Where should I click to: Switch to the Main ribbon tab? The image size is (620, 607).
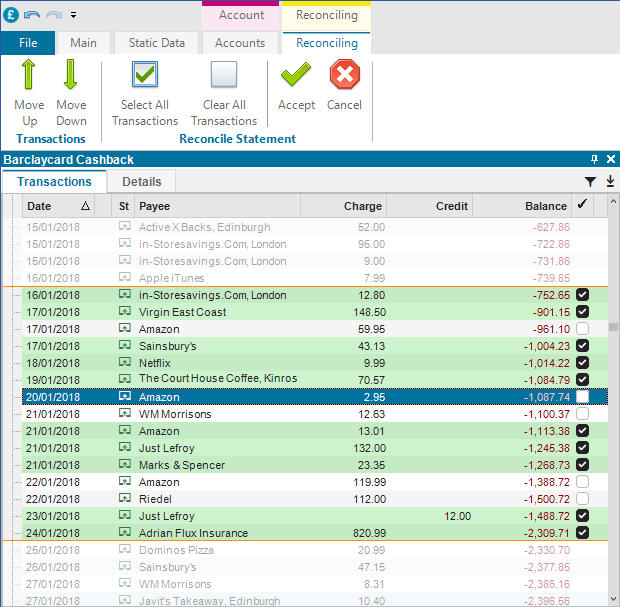83,43
